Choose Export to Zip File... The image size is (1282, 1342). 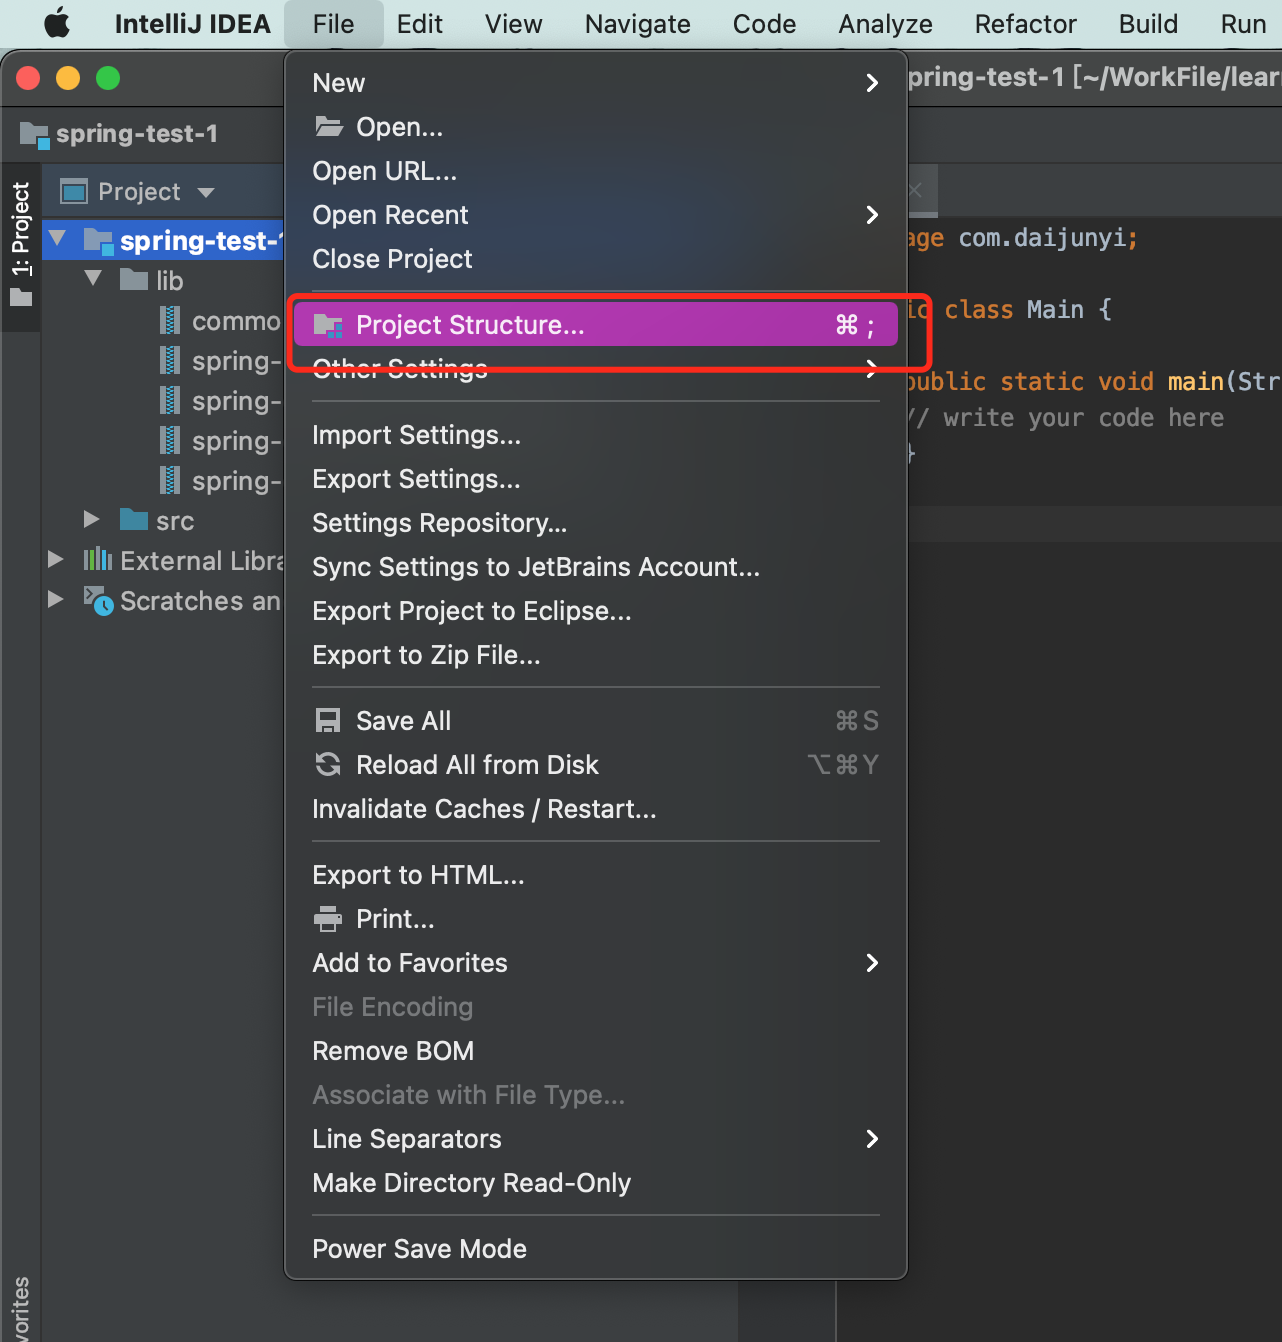pos(596,655)
